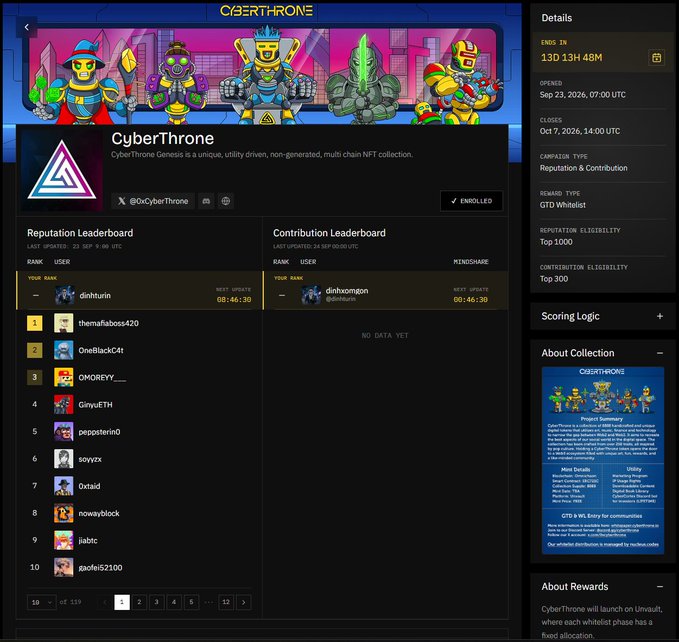
Task: Click the 13D 13H 48M countdown
Action: pyautogui.click(x=571, y=58)
